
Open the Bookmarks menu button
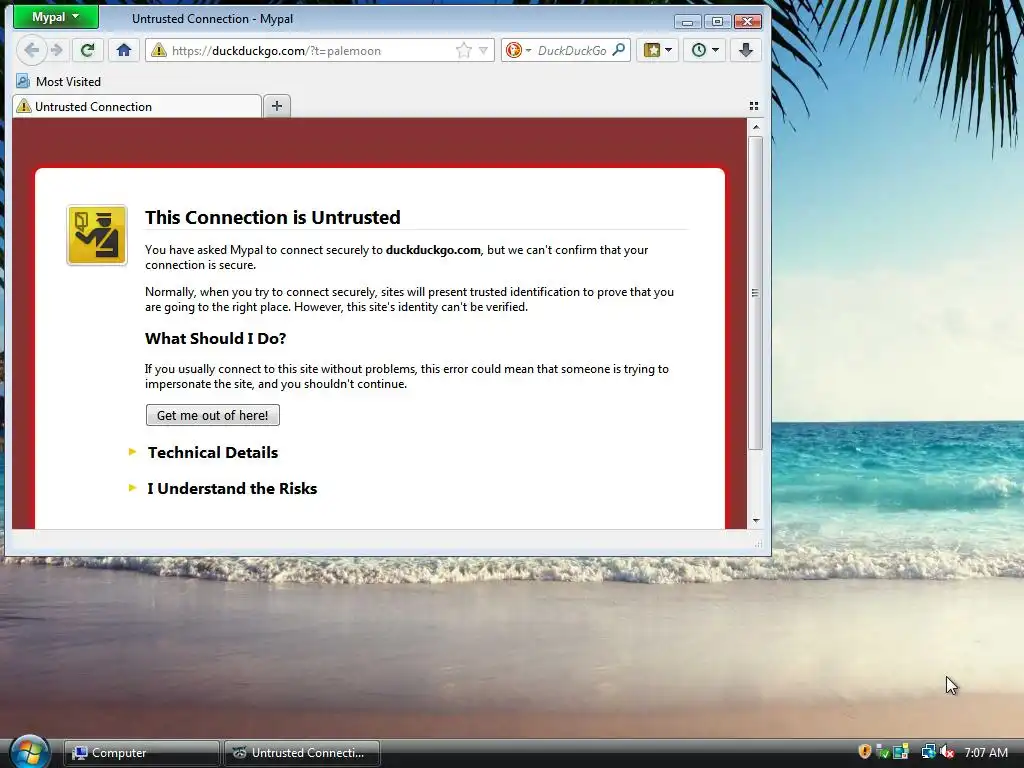pyautogui.click(x=657, y=50)
